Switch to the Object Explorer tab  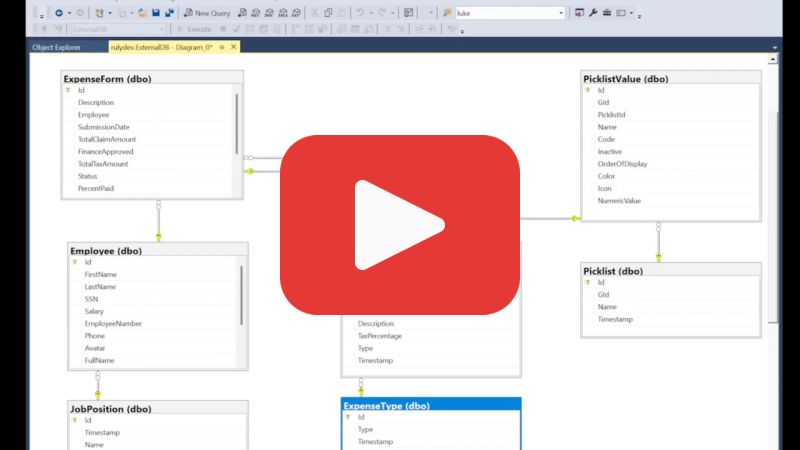tap(56, 47)
